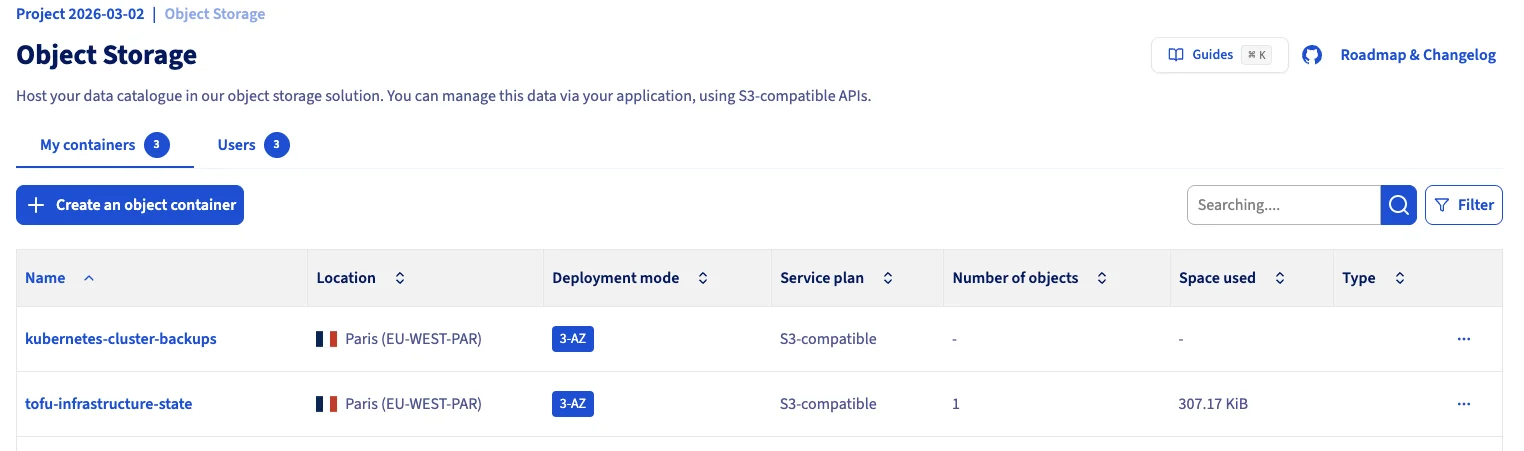Image resolution: width=1524 pixels, height=451 pixels.
Task: Open the tofu-infrastructure-state container
Action: coord(109,404)
